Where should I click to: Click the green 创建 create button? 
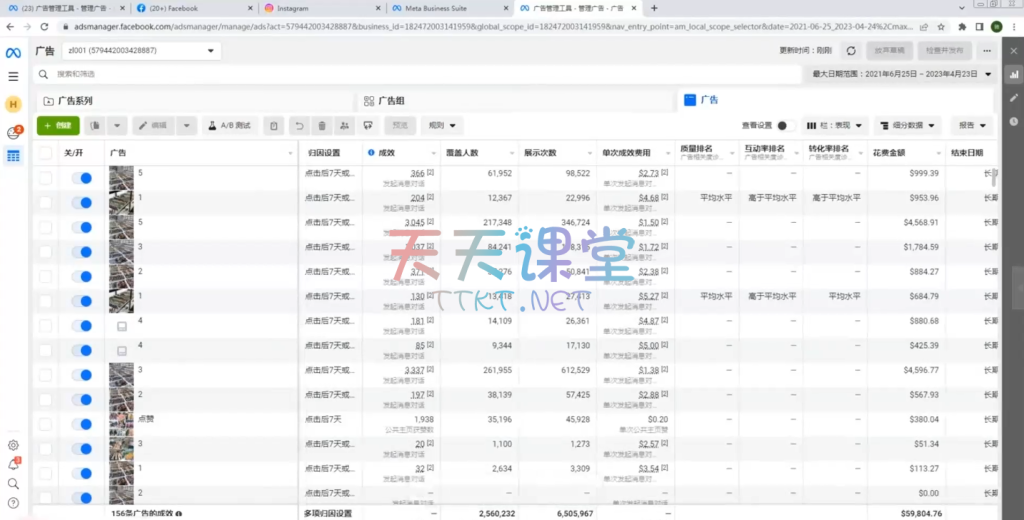(x=58, y=126)
